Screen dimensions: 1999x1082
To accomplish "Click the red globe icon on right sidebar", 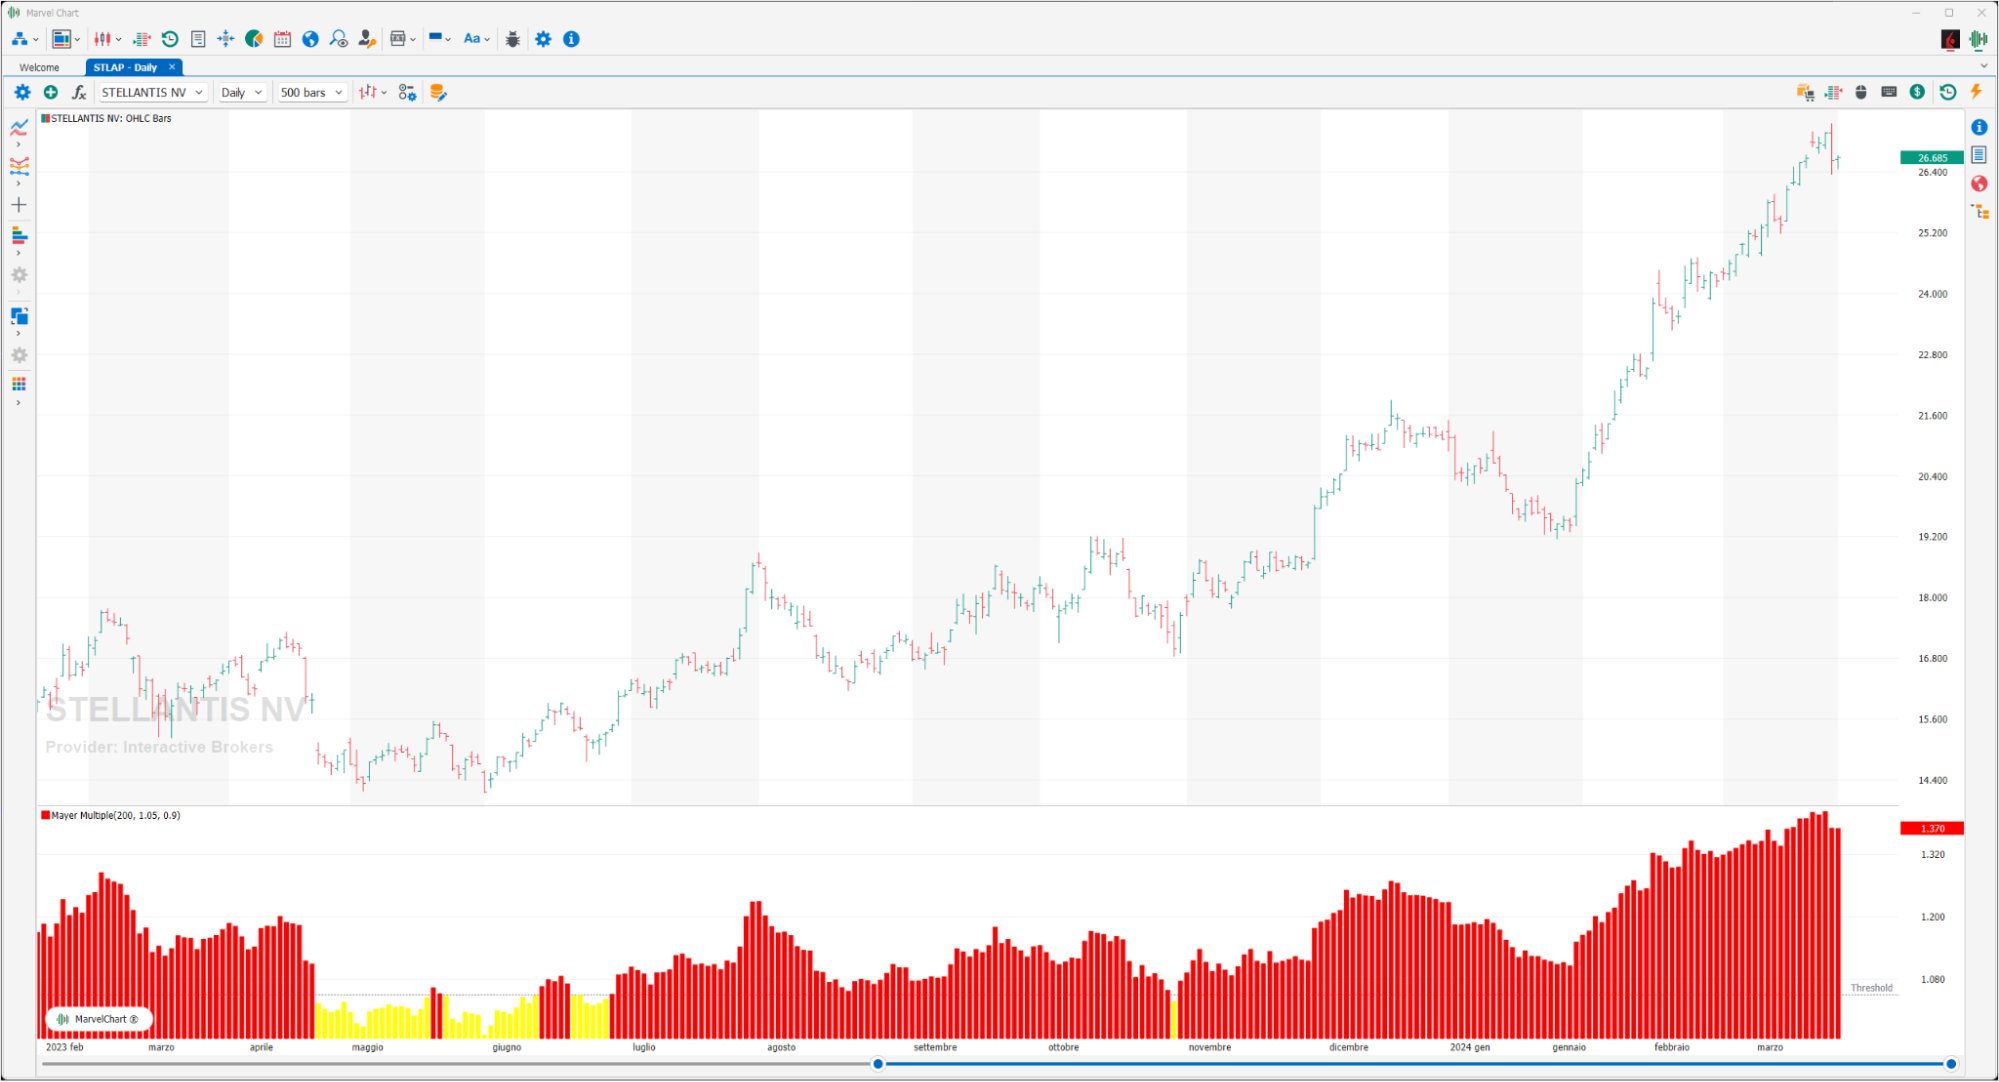I will 1979,183.
